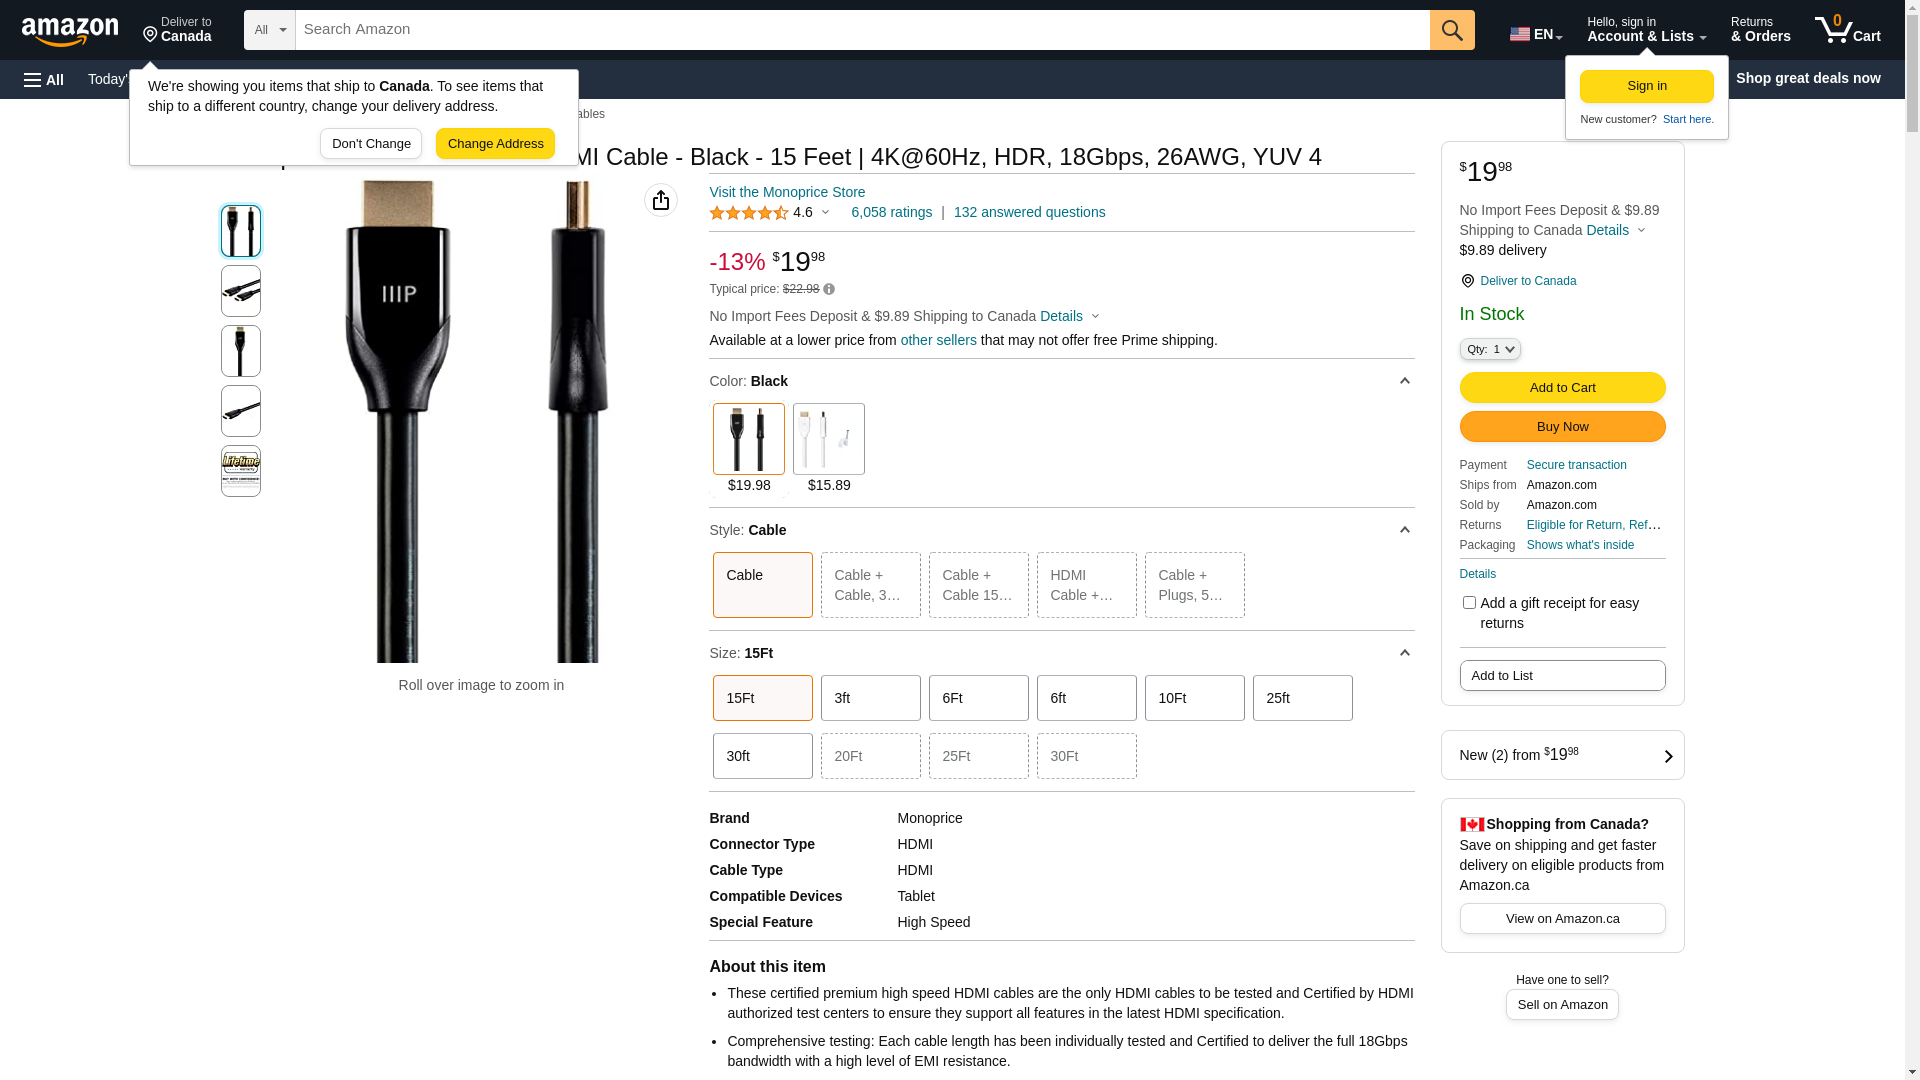This screenshot has width=1920, height=1080.
Task: Open Account & Lists menu
Action: tap(1646, 30)
